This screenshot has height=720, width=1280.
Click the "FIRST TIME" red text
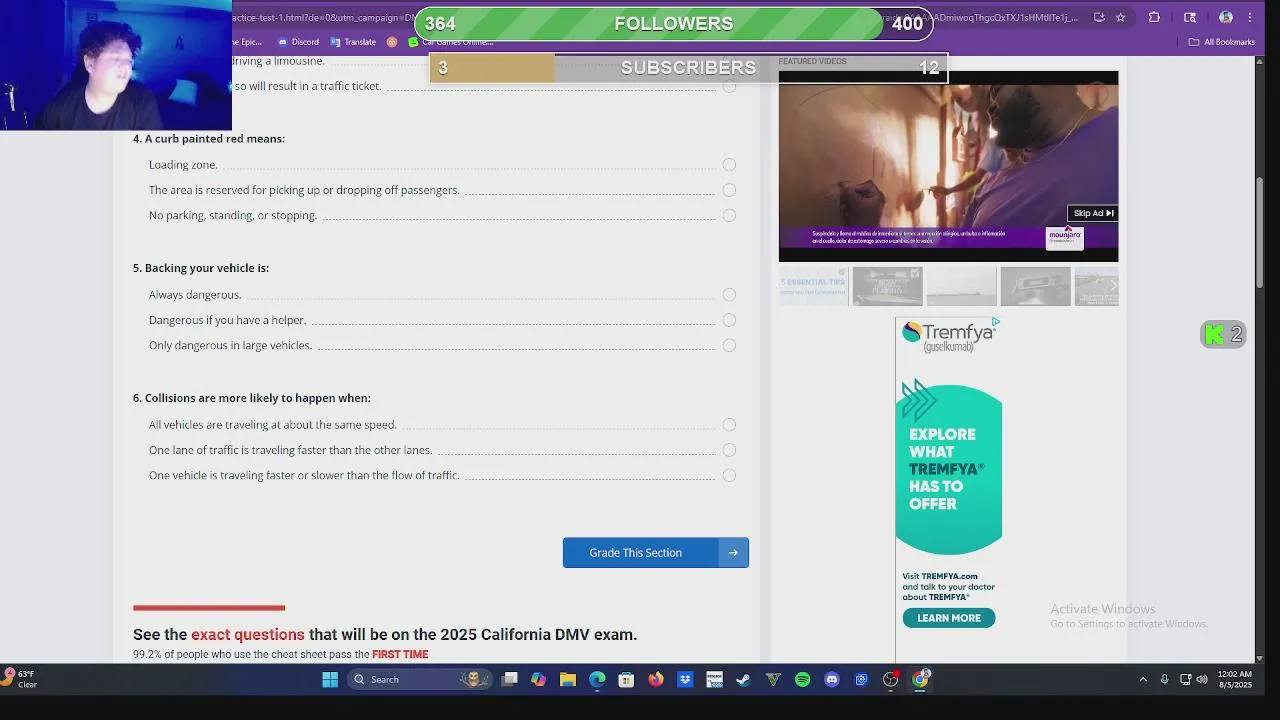pos(400,655)
